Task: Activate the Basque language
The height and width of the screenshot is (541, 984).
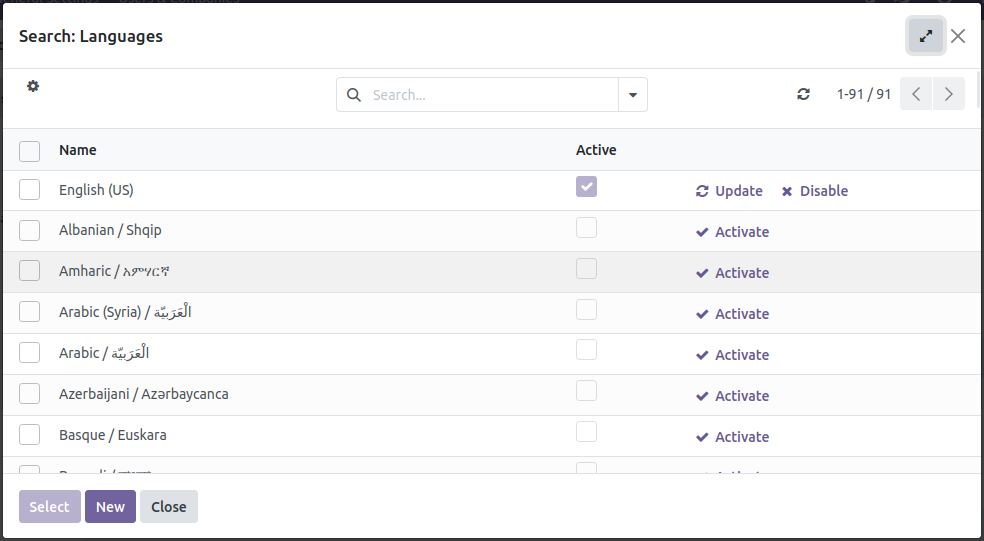Action: click(732, 437)
